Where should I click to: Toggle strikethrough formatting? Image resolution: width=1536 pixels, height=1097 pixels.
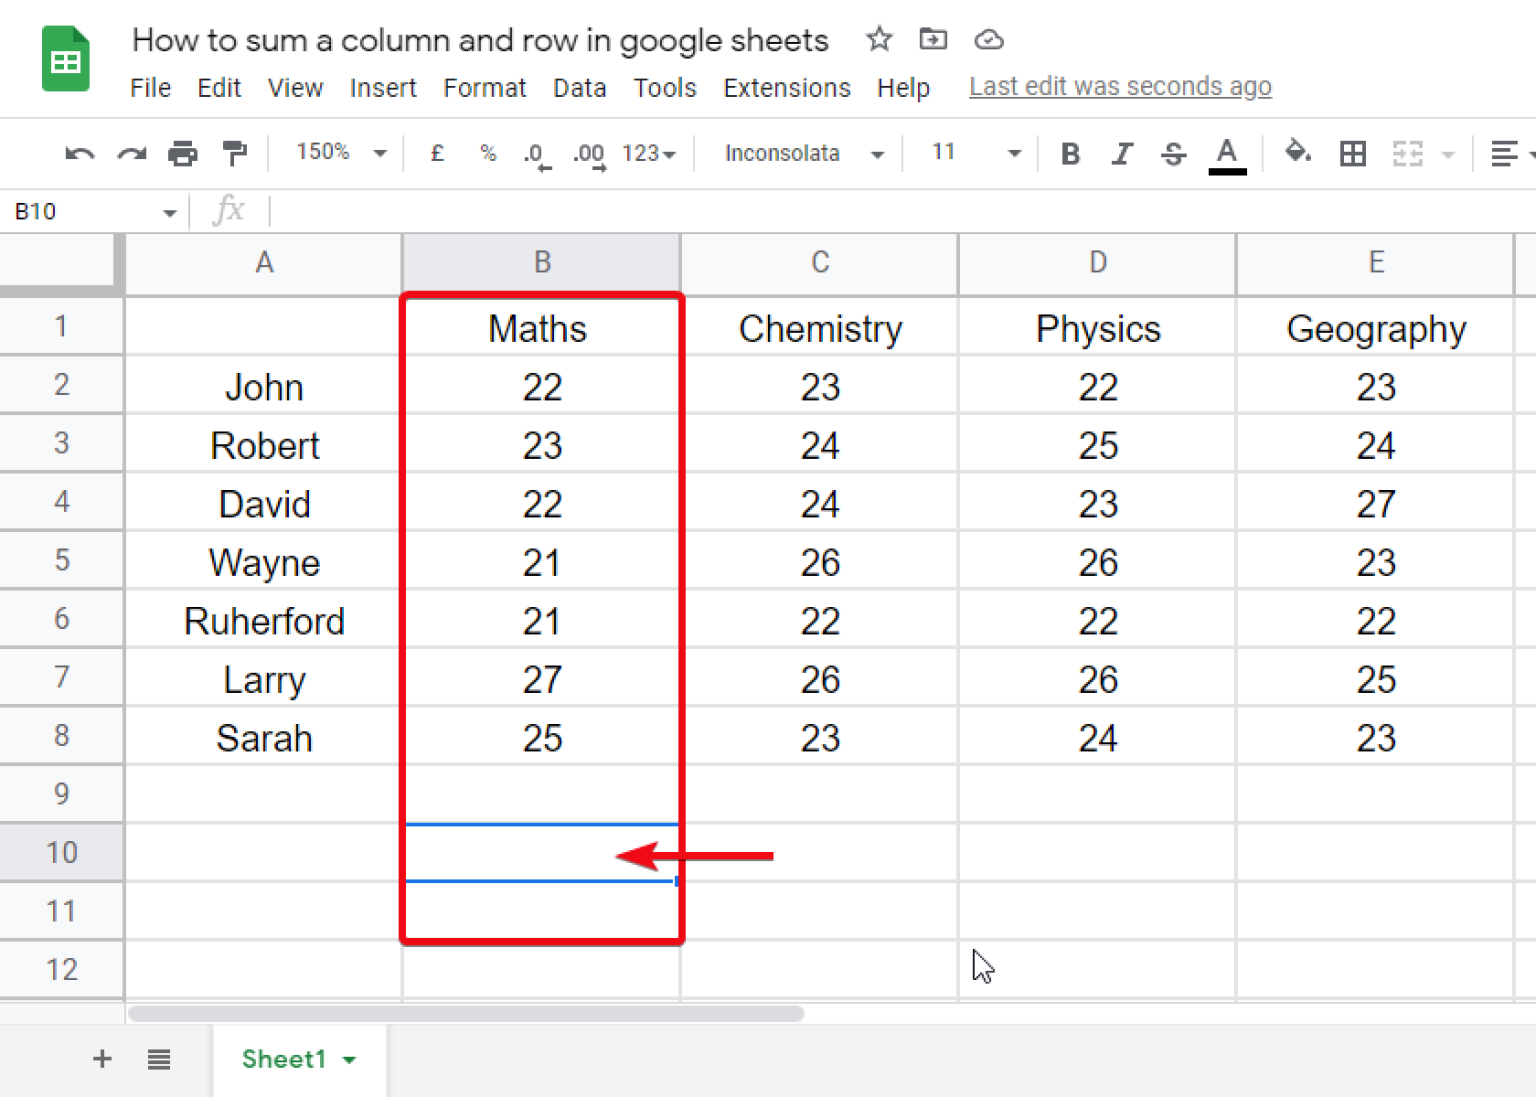pyautogui.click(x=1174, y=154)
